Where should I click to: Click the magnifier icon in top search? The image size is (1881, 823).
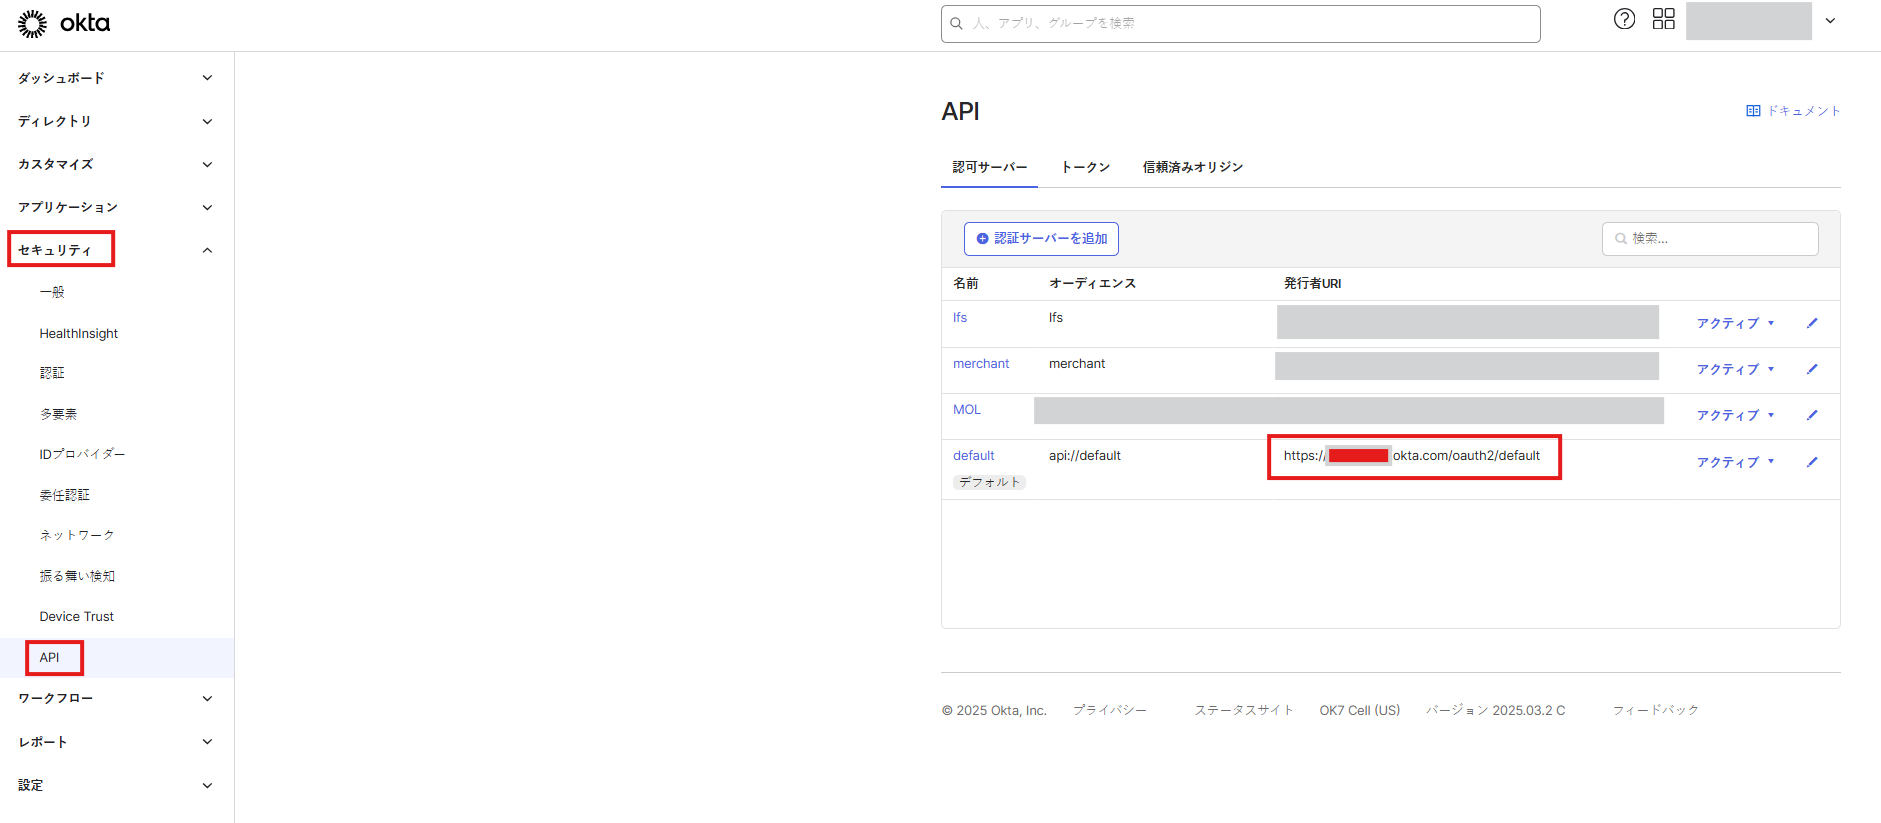click(957, 23)
